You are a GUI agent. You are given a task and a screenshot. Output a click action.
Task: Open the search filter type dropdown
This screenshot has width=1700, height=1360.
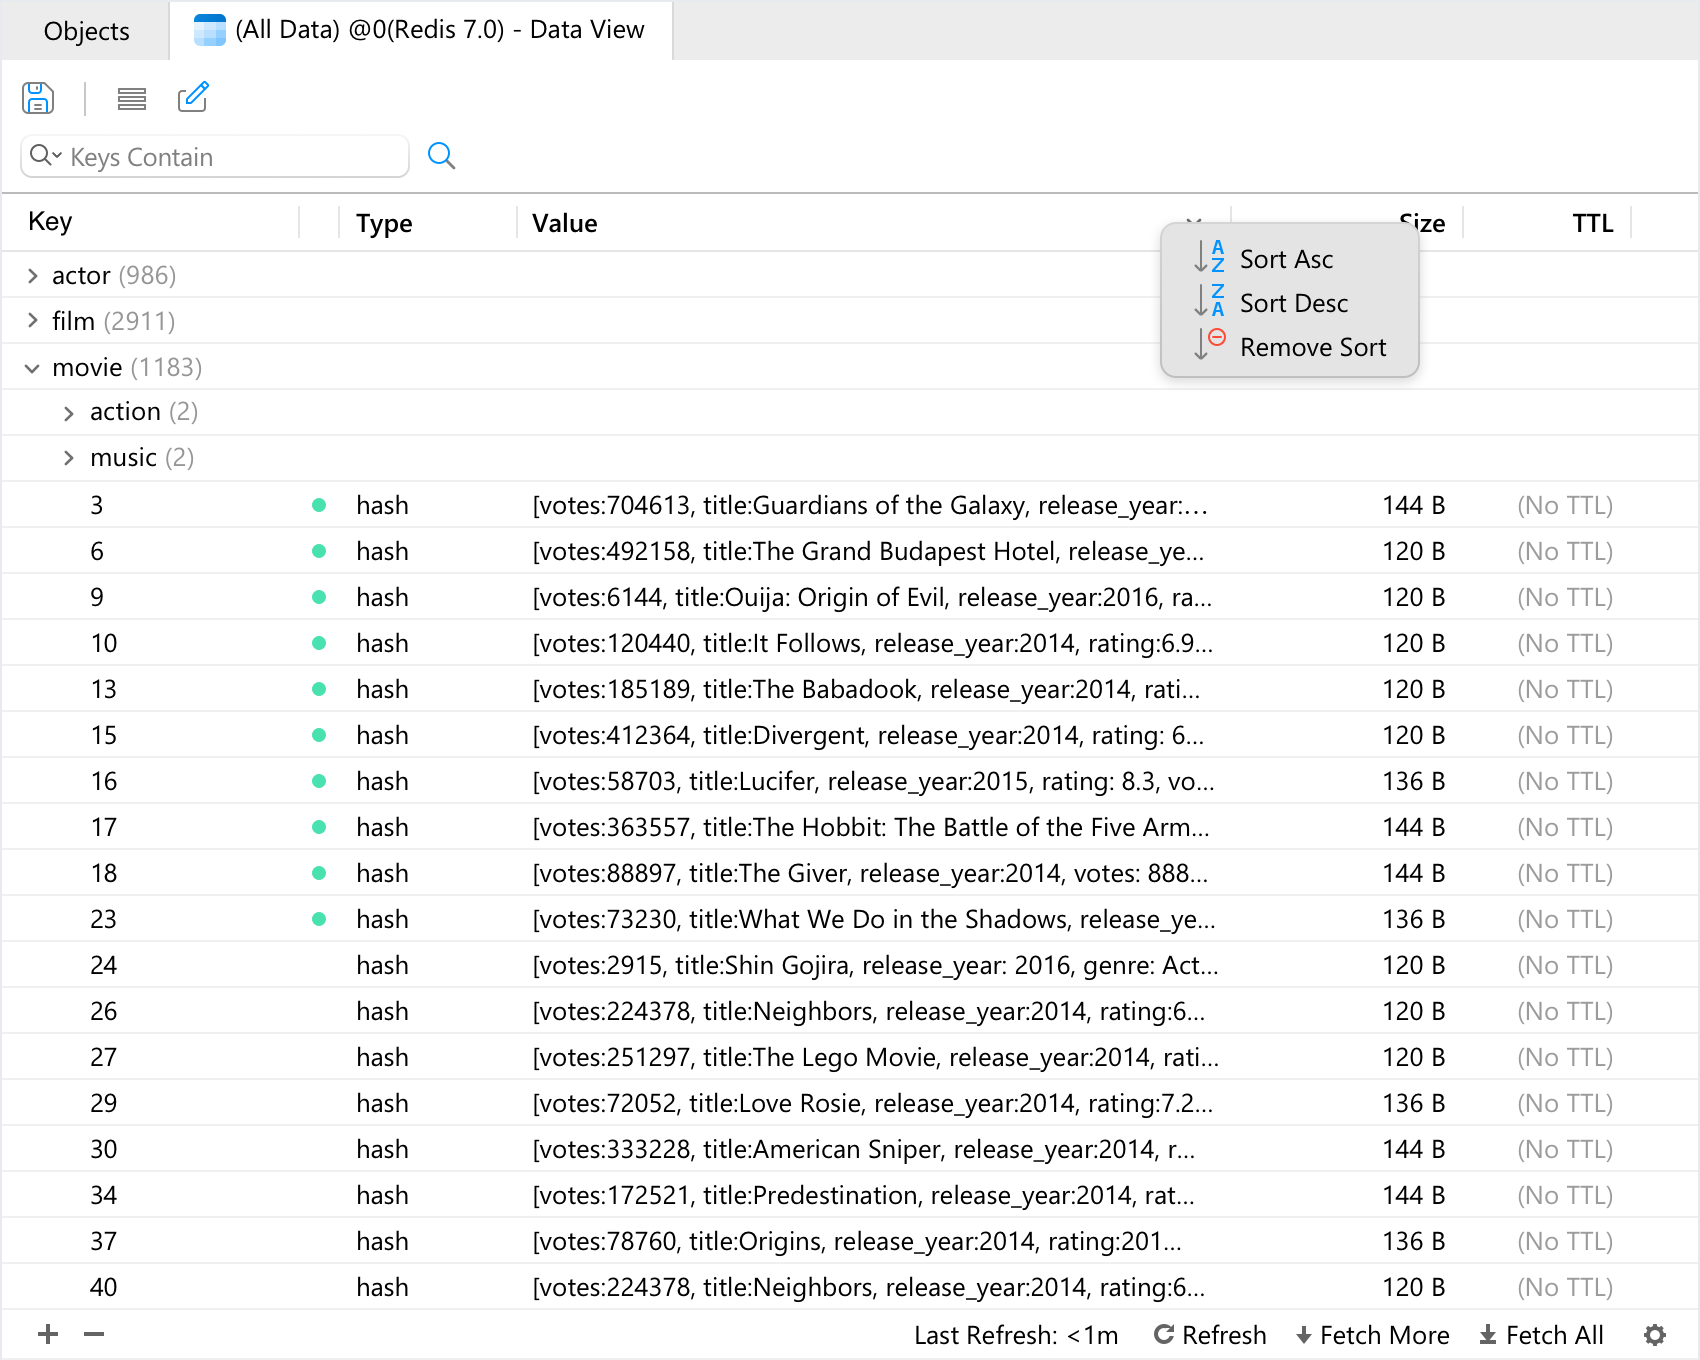click(x=46, y=156)
